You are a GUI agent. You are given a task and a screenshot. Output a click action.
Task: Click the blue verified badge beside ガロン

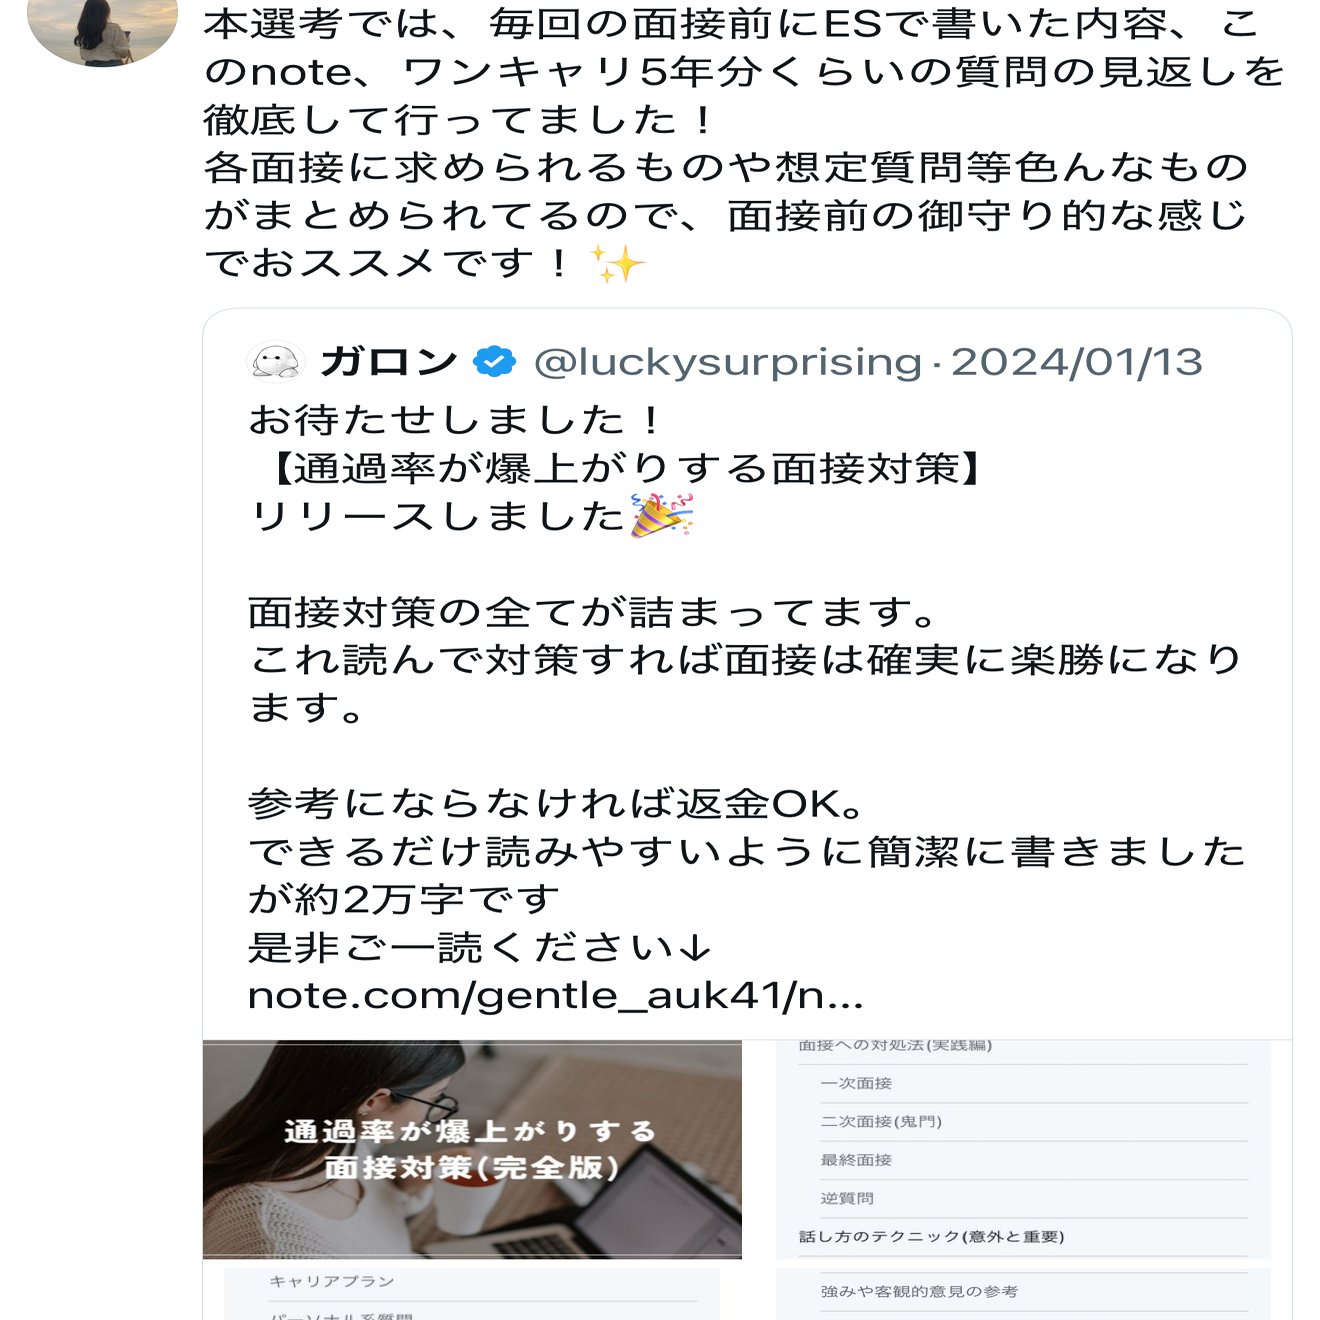(x=494, y=361)
